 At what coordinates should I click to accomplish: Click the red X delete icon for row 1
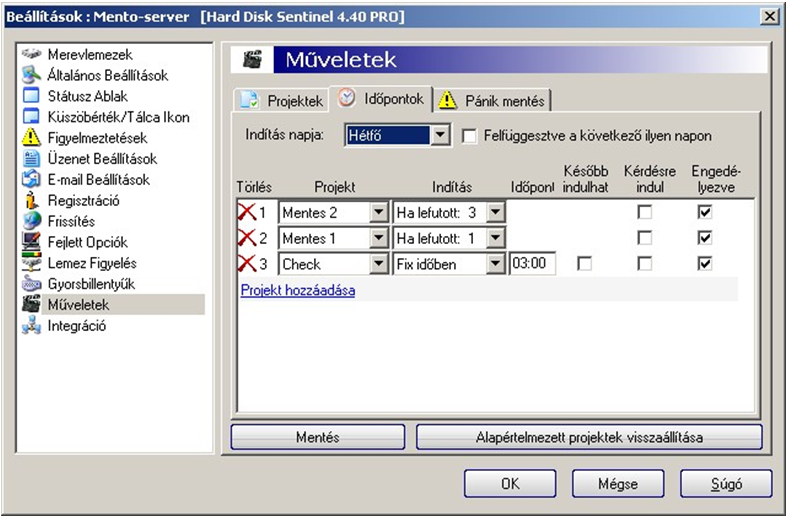coord(246,213)
